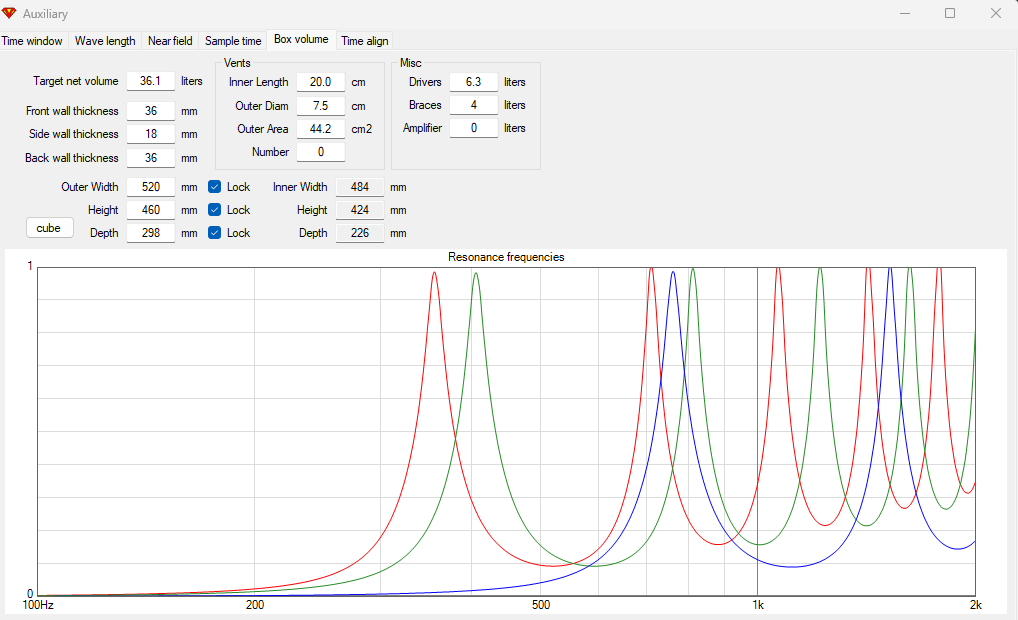
Task: Open the Wave length tab
Action: coord(105,41)
